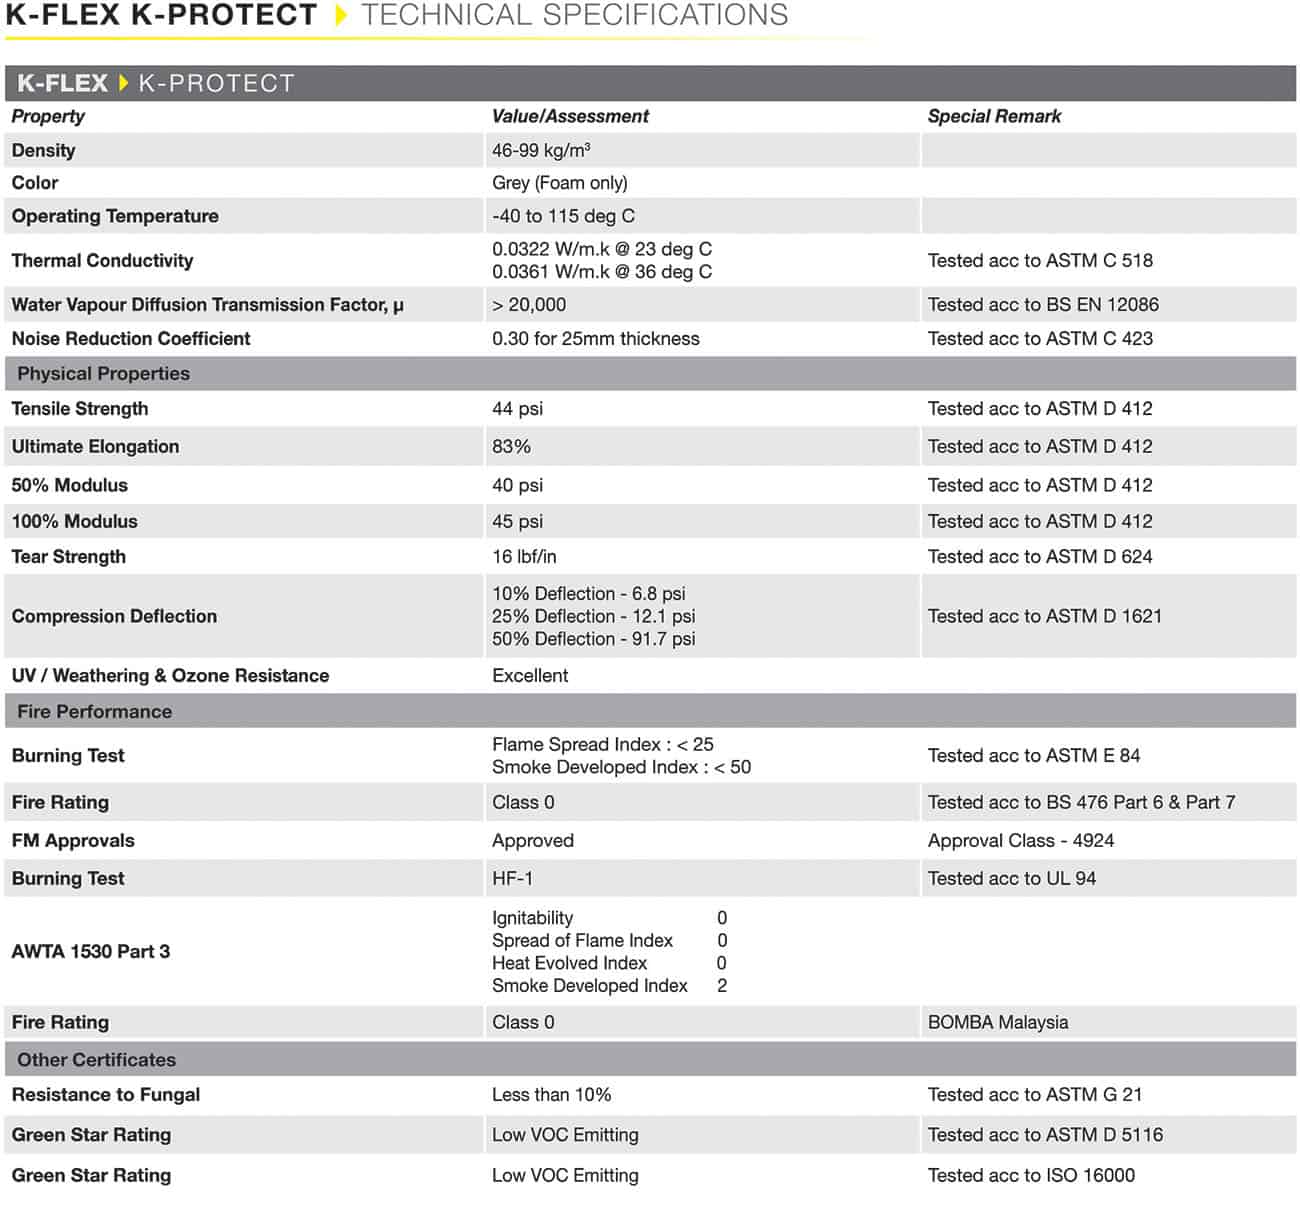This screenshot has height=1208, width=1300.
Task: Select the 'Noise Reduction Coefficient' label
Action: pos(131,339)
